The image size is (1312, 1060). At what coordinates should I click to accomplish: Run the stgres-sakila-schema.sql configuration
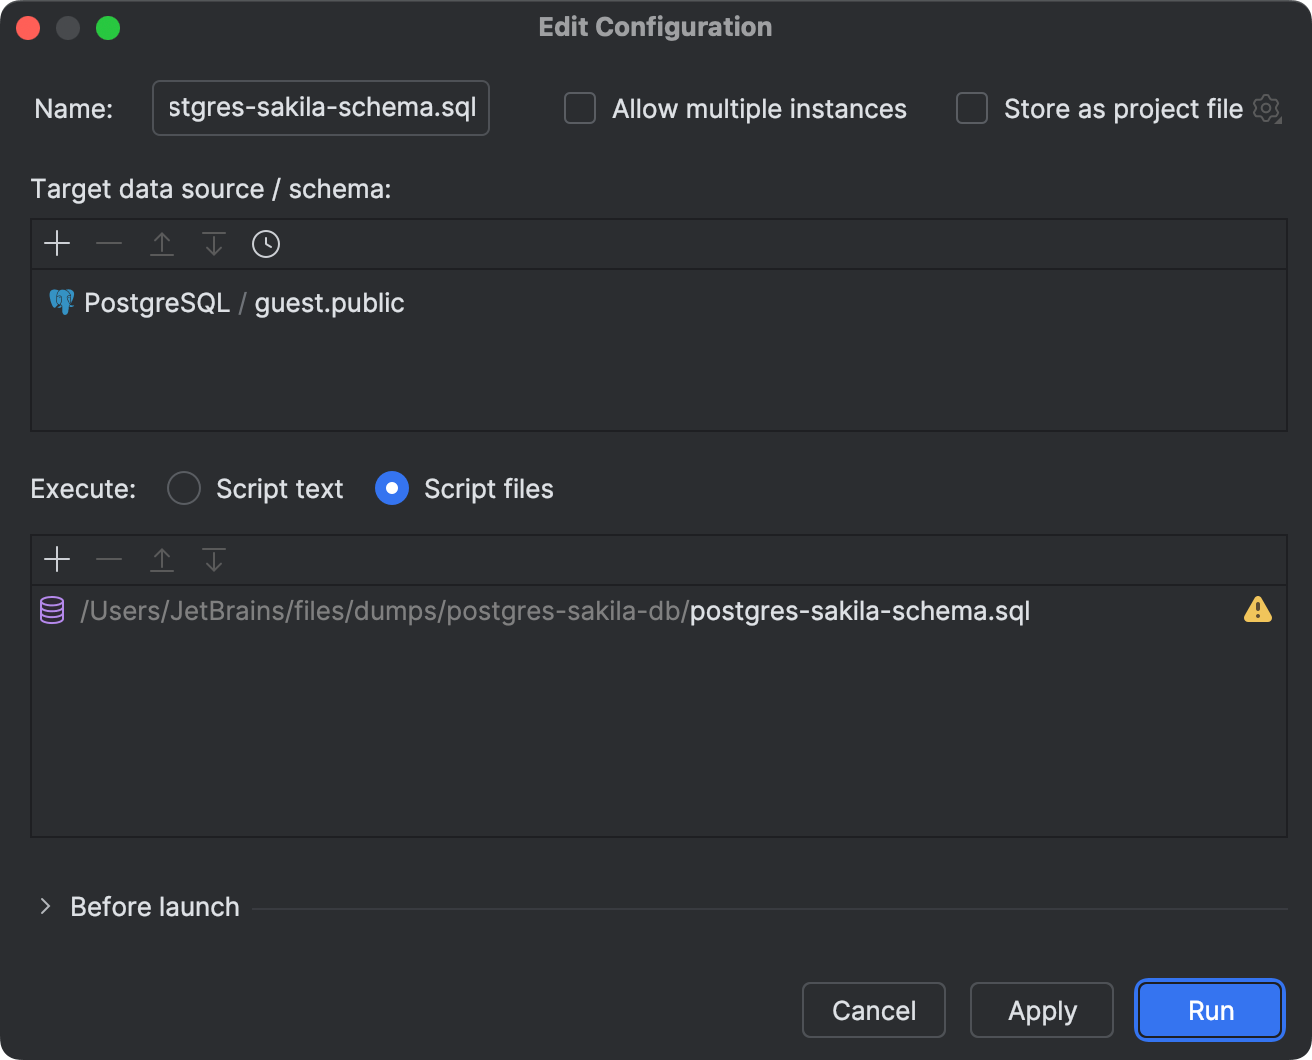click(x=1209, y=1010)
